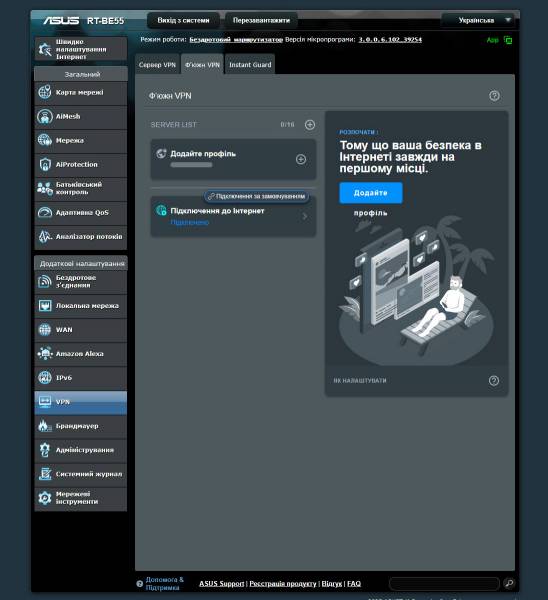
Task: Click the Перезавантажити button
Action: click(x=261, y=20)
